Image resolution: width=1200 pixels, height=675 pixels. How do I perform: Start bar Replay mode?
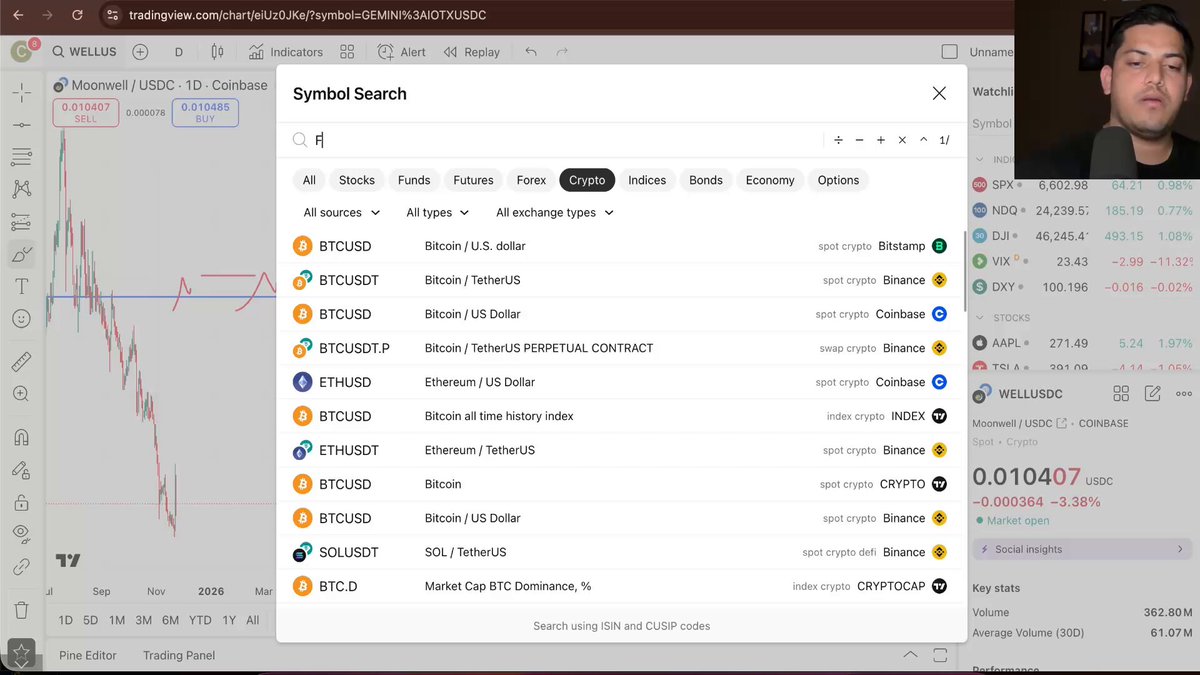[471, 52]
